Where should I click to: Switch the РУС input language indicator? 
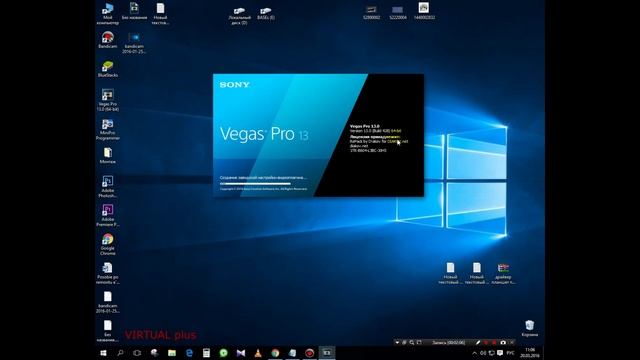510,353
